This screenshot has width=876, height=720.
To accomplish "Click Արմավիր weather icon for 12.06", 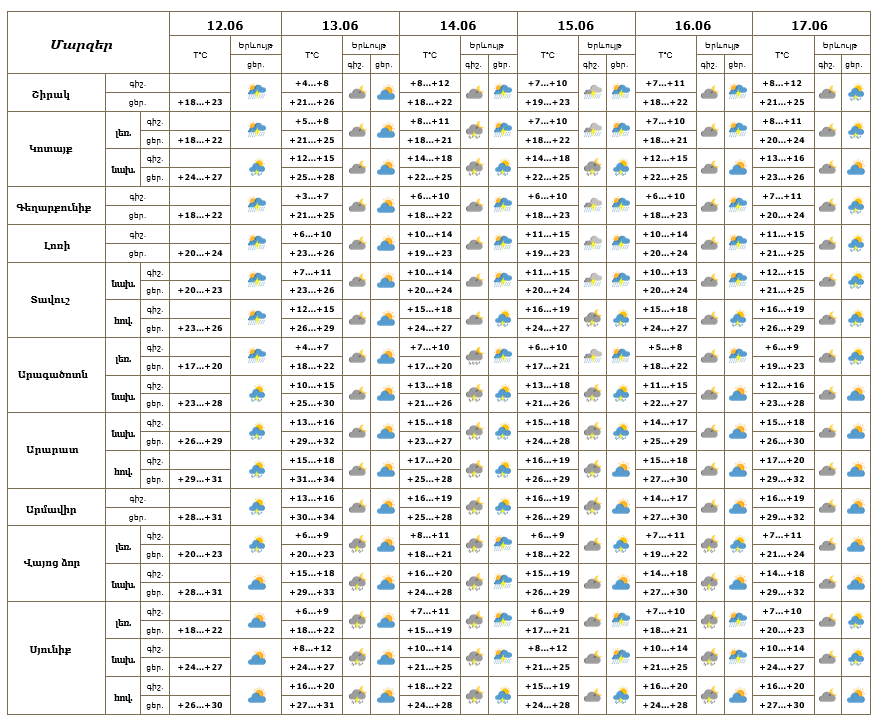I will (x=256, y=507).
